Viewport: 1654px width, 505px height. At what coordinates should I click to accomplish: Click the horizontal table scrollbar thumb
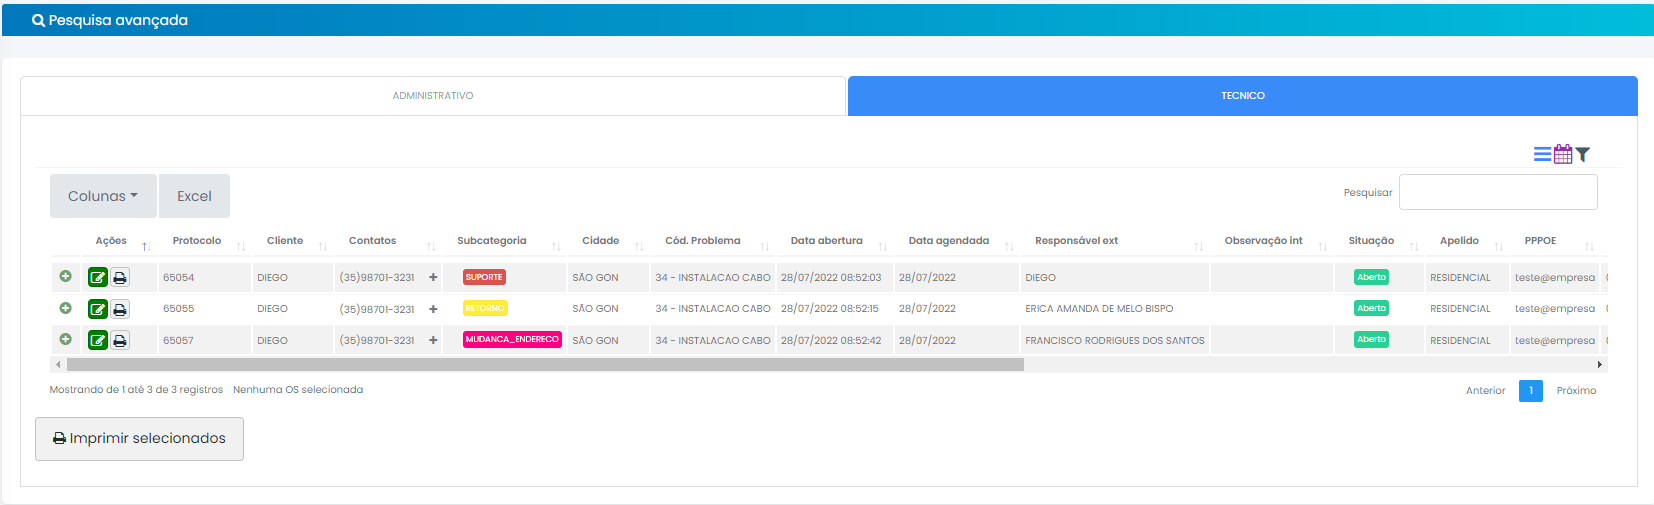545,365
